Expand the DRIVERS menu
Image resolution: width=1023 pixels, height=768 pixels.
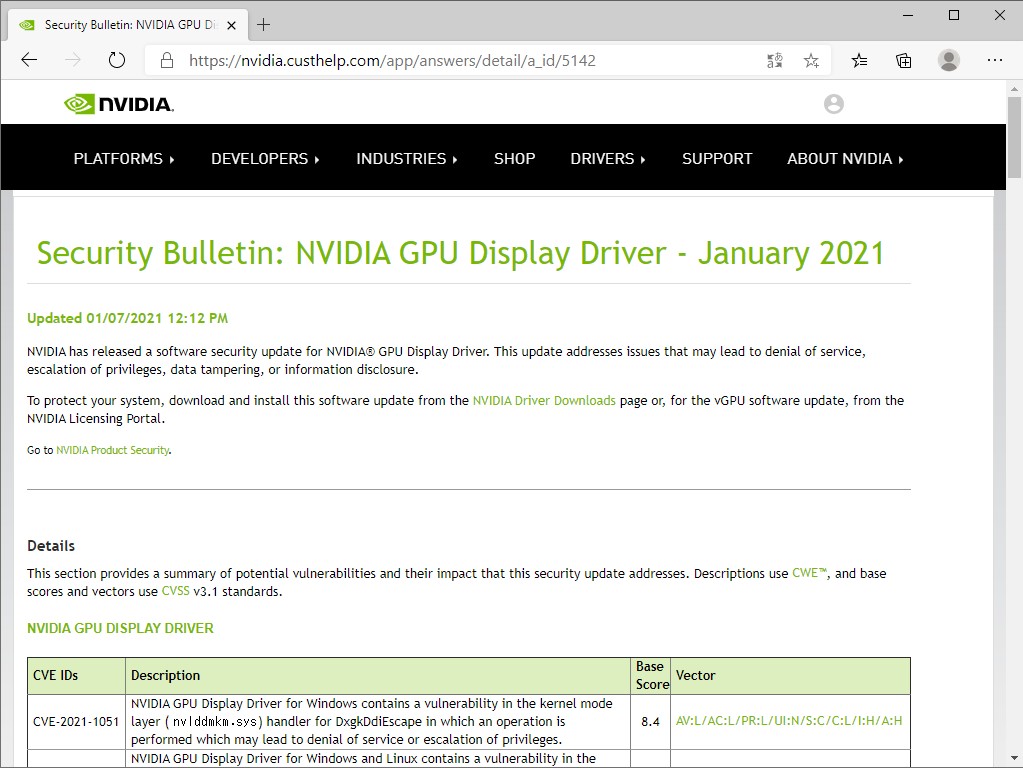pyautogui.click(x=607, y=159)
